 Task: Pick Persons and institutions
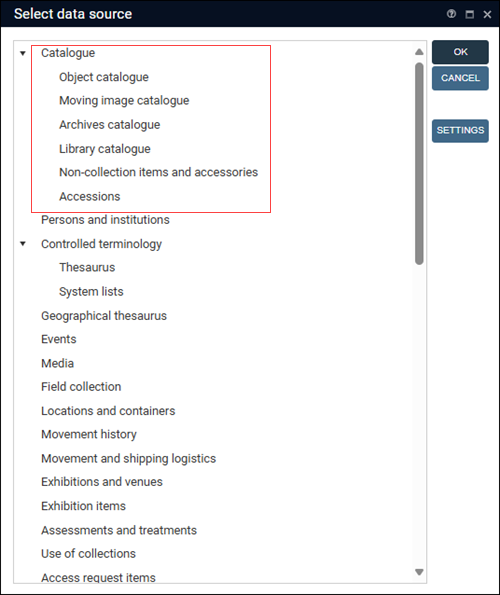105,220
